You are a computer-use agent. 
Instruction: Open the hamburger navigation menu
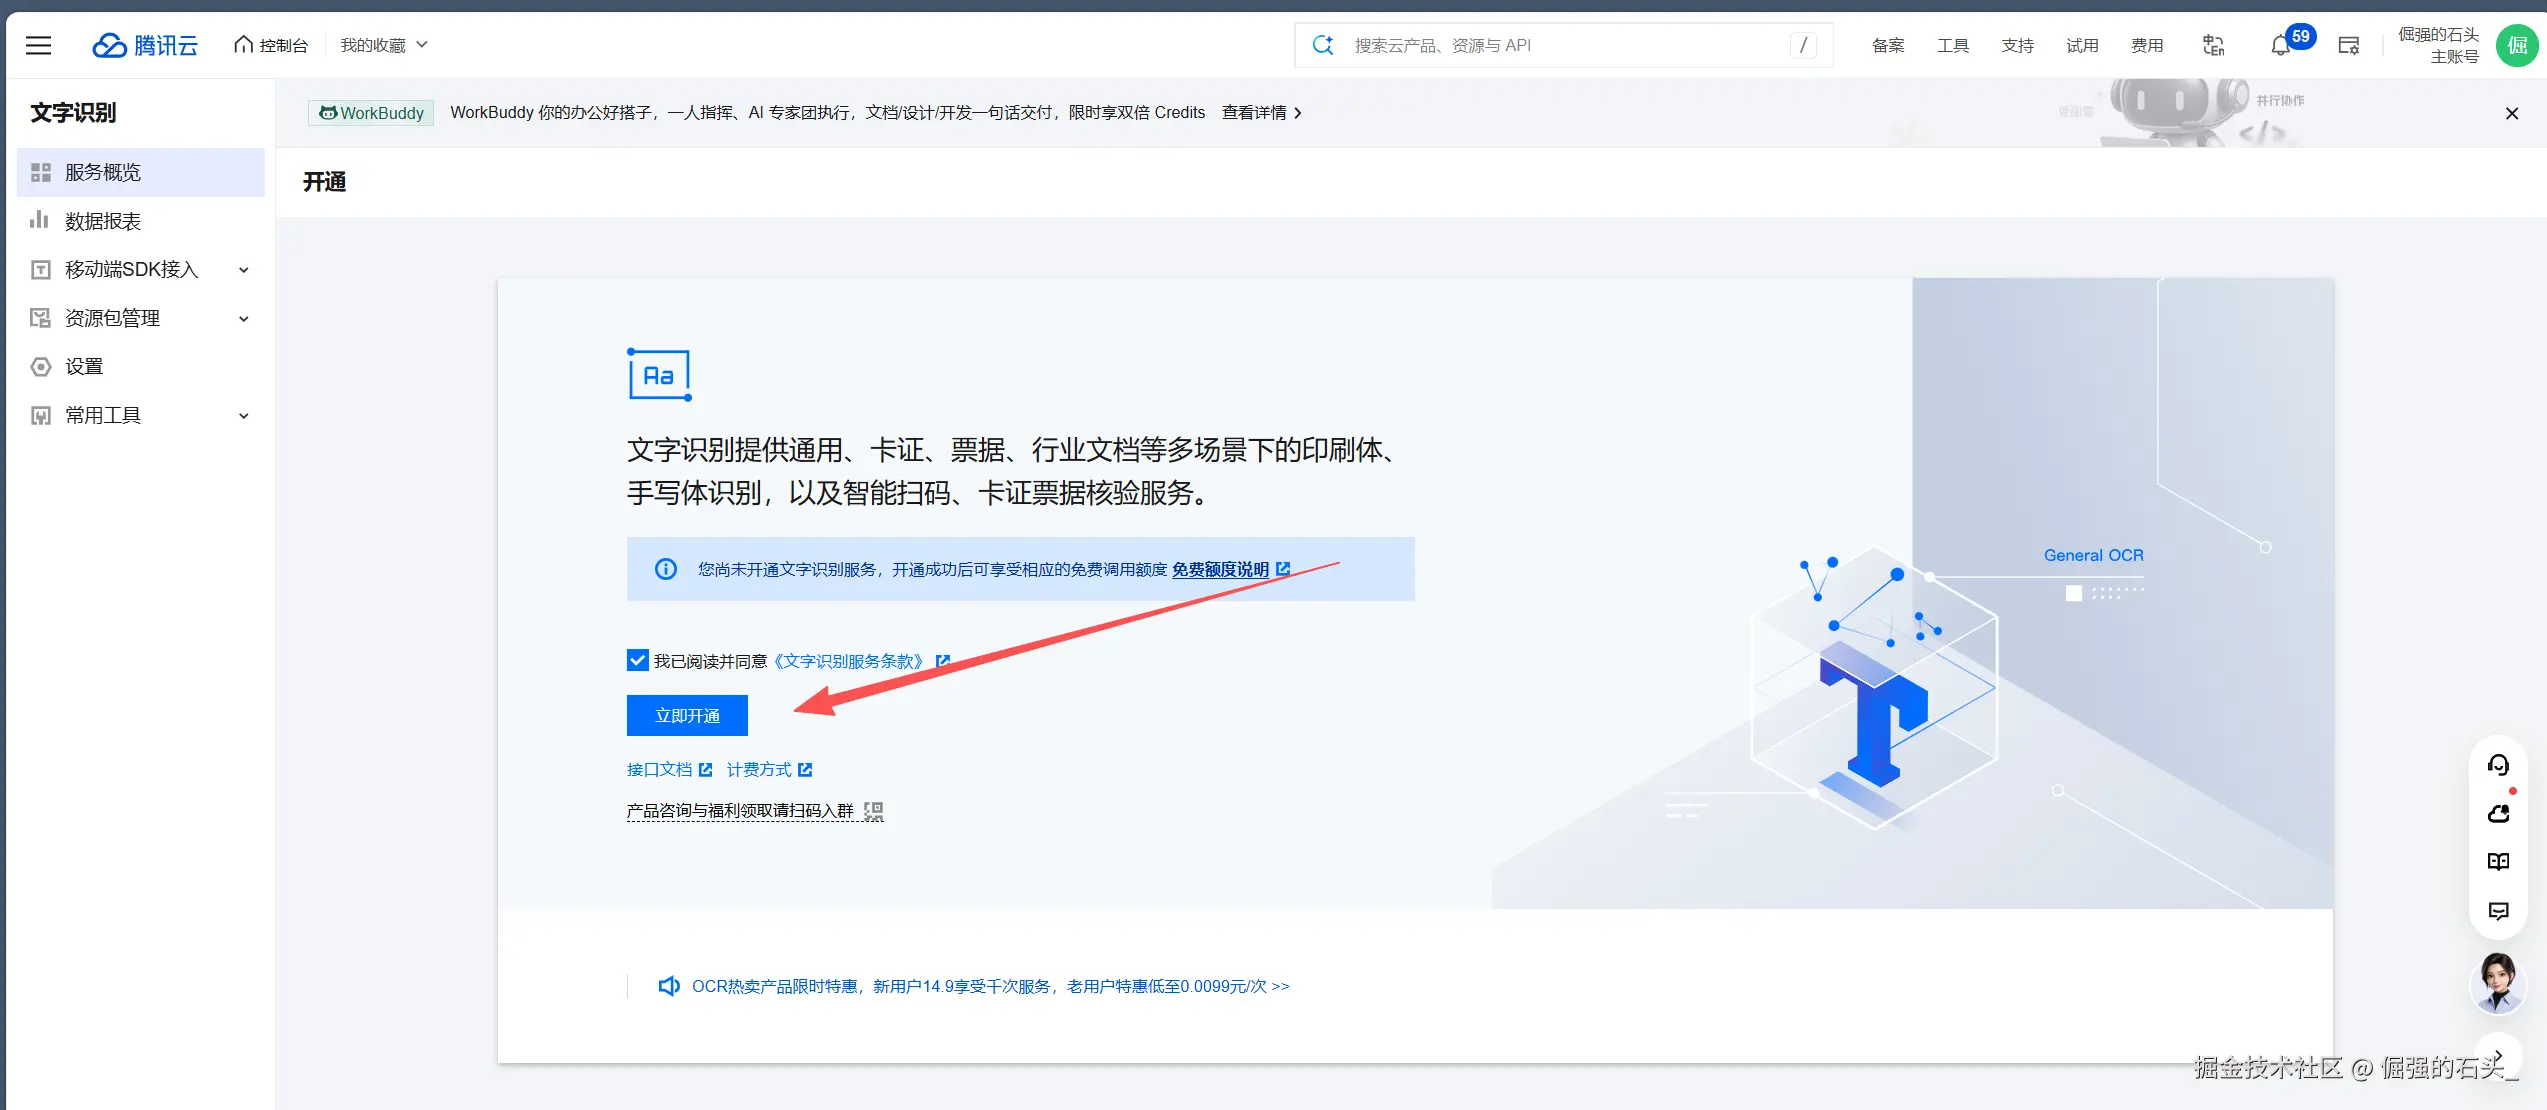pyautogui.click(x=38, y=45)
